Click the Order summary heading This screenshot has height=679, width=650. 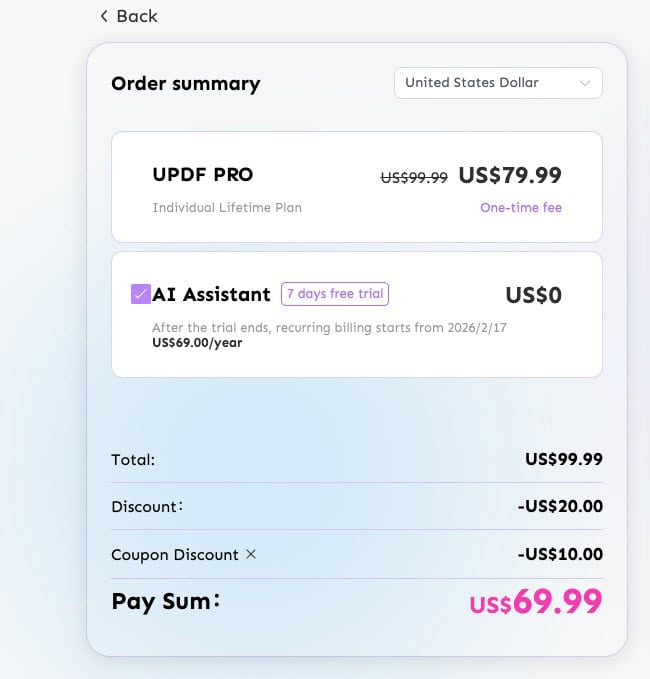click(x=186, y=84)
